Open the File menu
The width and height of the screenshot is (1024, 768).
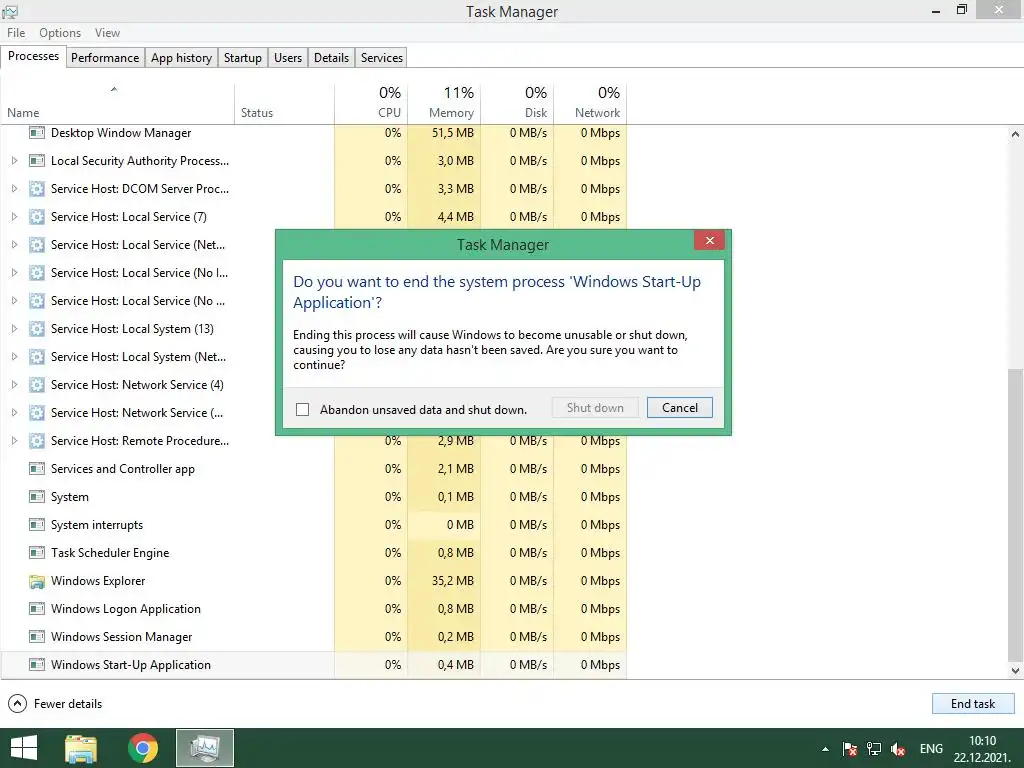[x=16, y=33]
